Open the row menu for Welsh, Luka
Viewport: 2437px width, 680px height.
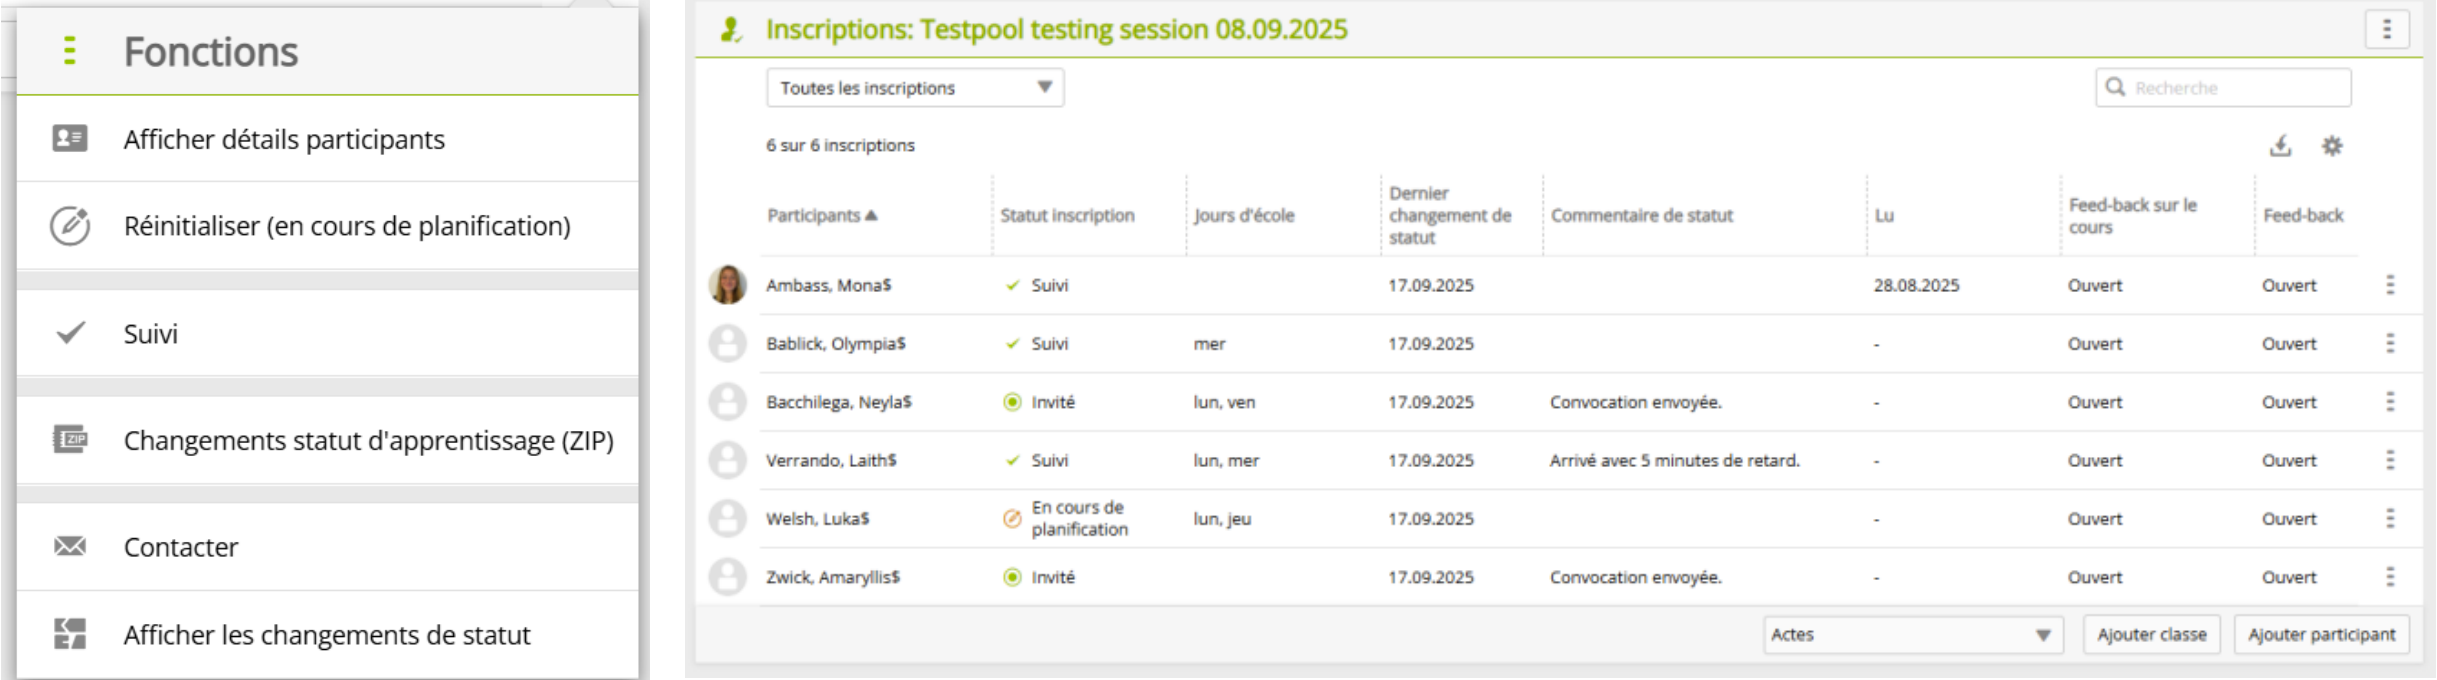(2390, 518)
